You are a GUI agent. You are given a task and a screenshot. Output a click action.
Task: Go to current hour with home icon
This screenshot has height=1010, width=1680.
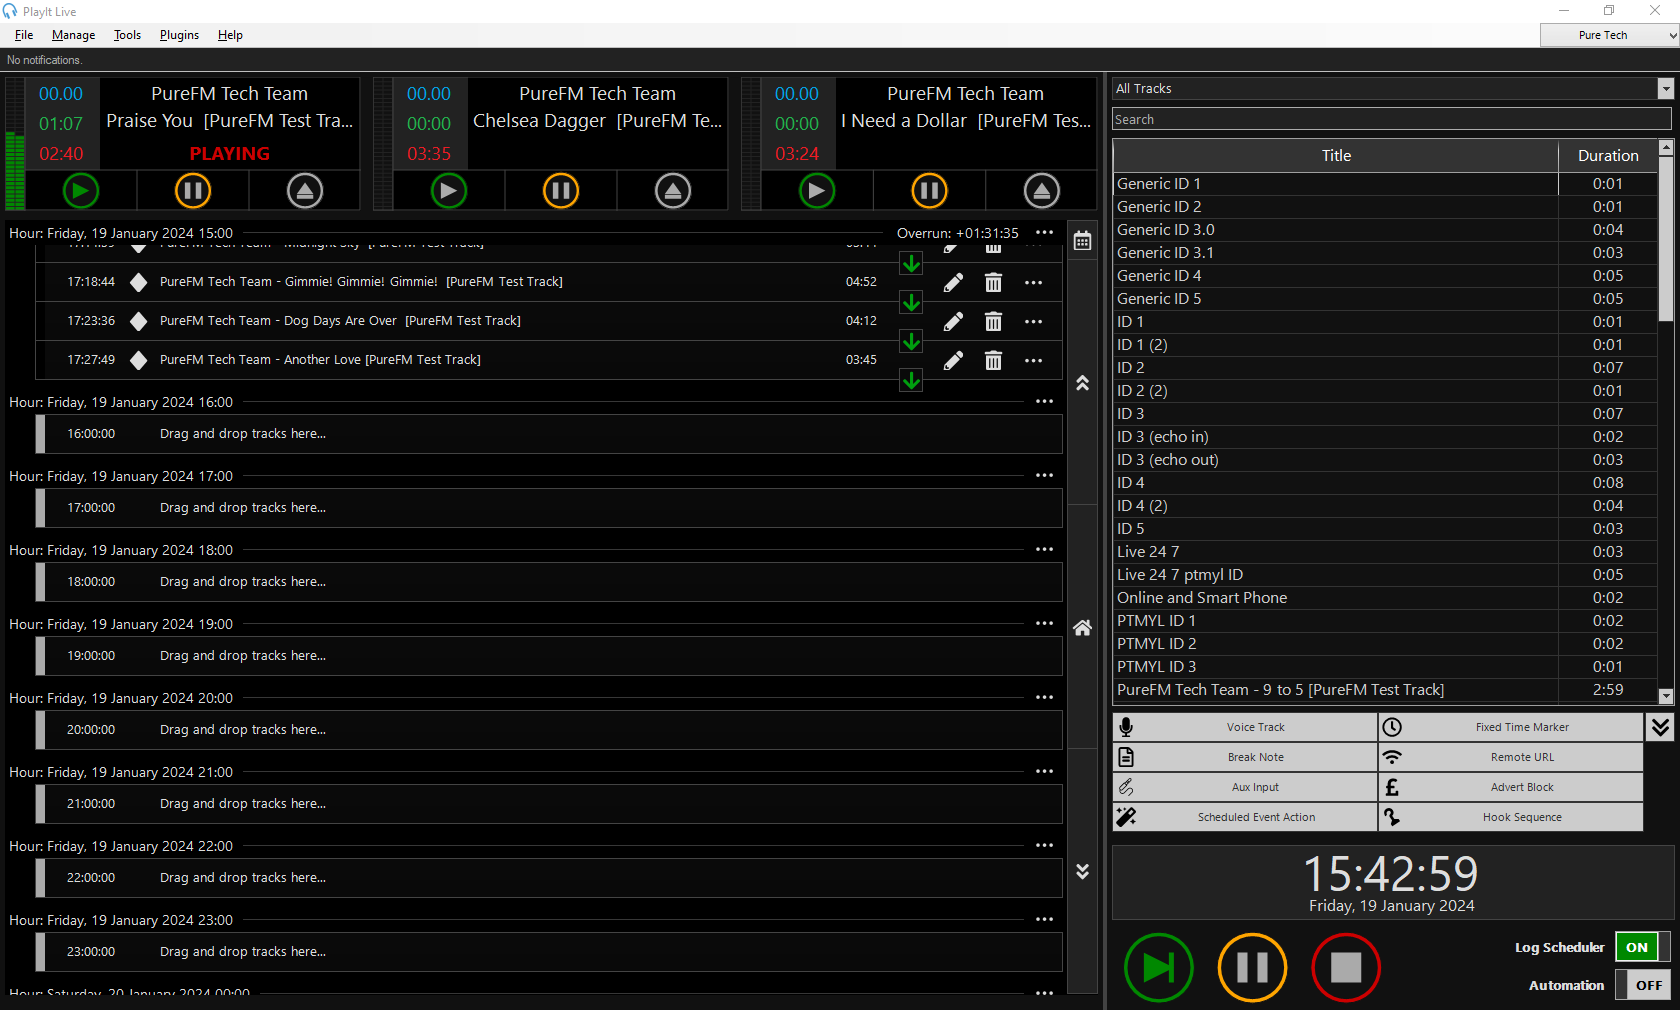click(1082, 627)
